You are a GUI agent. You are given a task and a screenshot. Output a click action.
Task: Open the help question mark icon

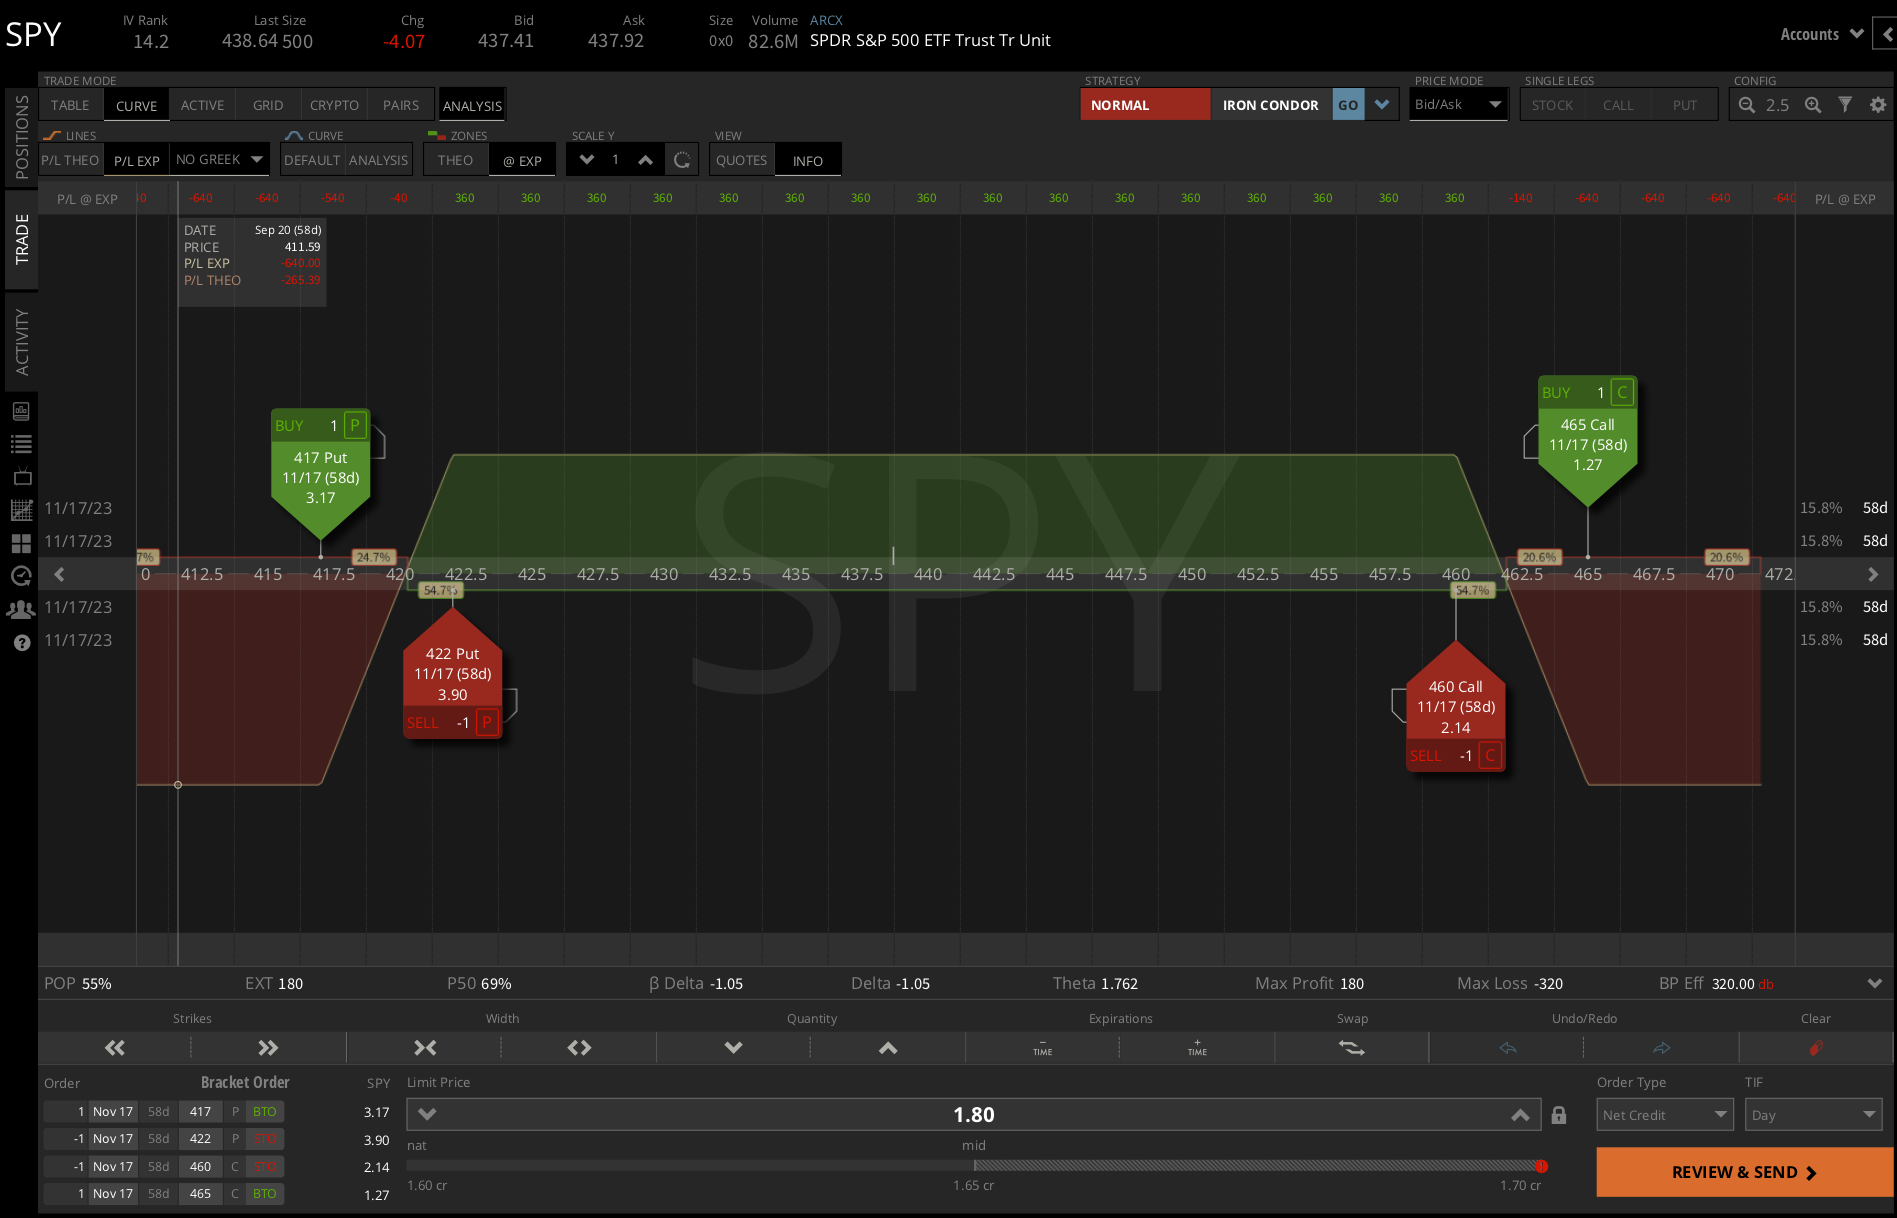[21, 642]
